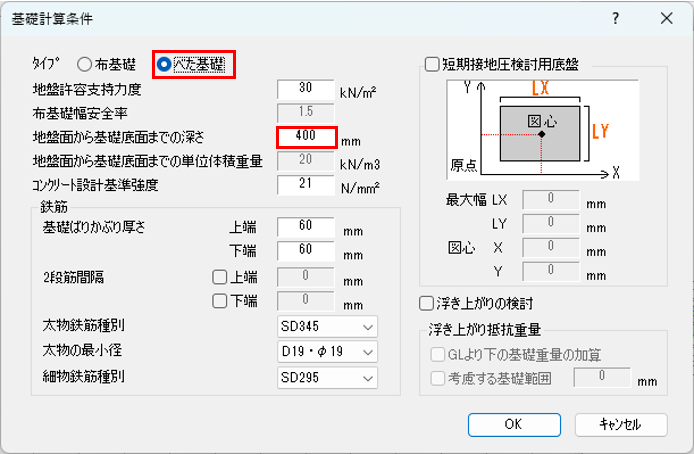Enable the 浮き上がりの検討 checkbox
This screenshot has height=454, width=694.
click(426, 304)
